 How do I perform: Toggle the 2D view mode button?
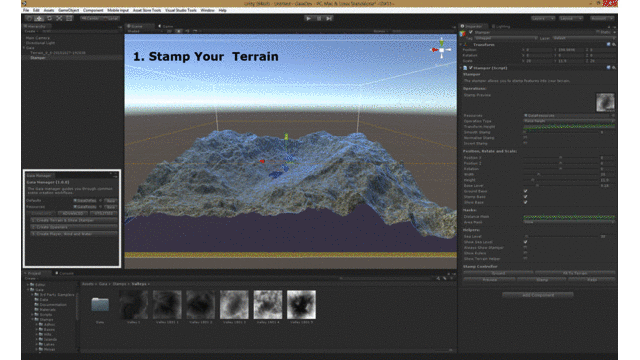coord(169,31)
